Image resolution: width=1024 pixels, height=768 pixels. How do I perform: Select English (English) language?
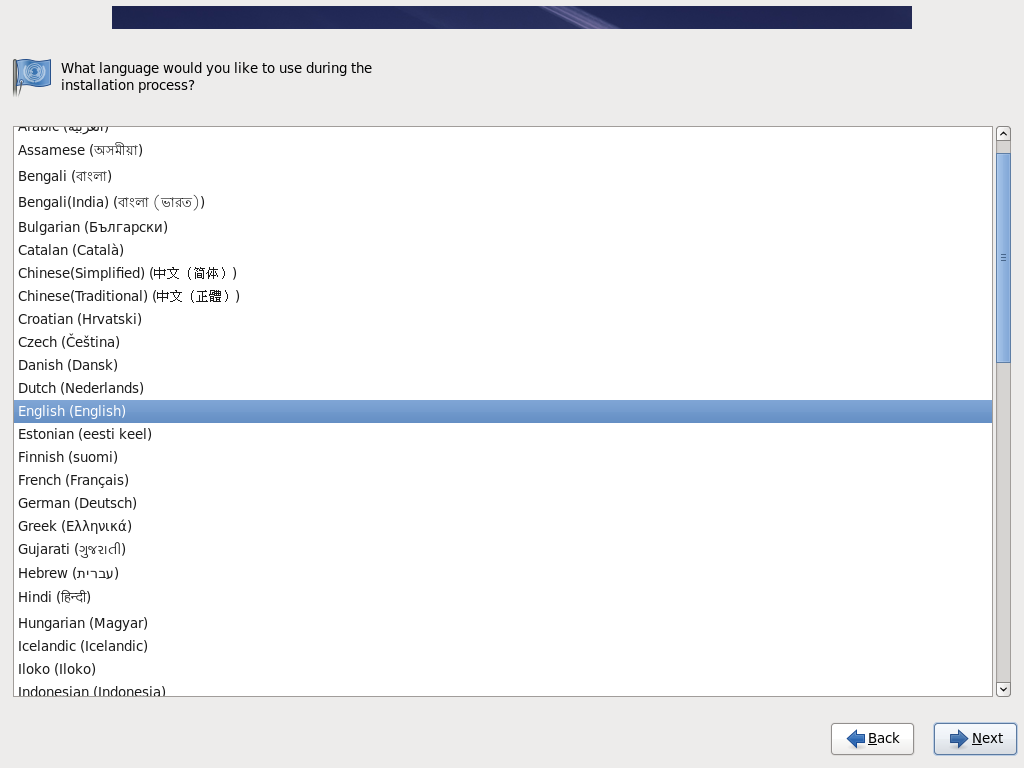coord(503,411)
